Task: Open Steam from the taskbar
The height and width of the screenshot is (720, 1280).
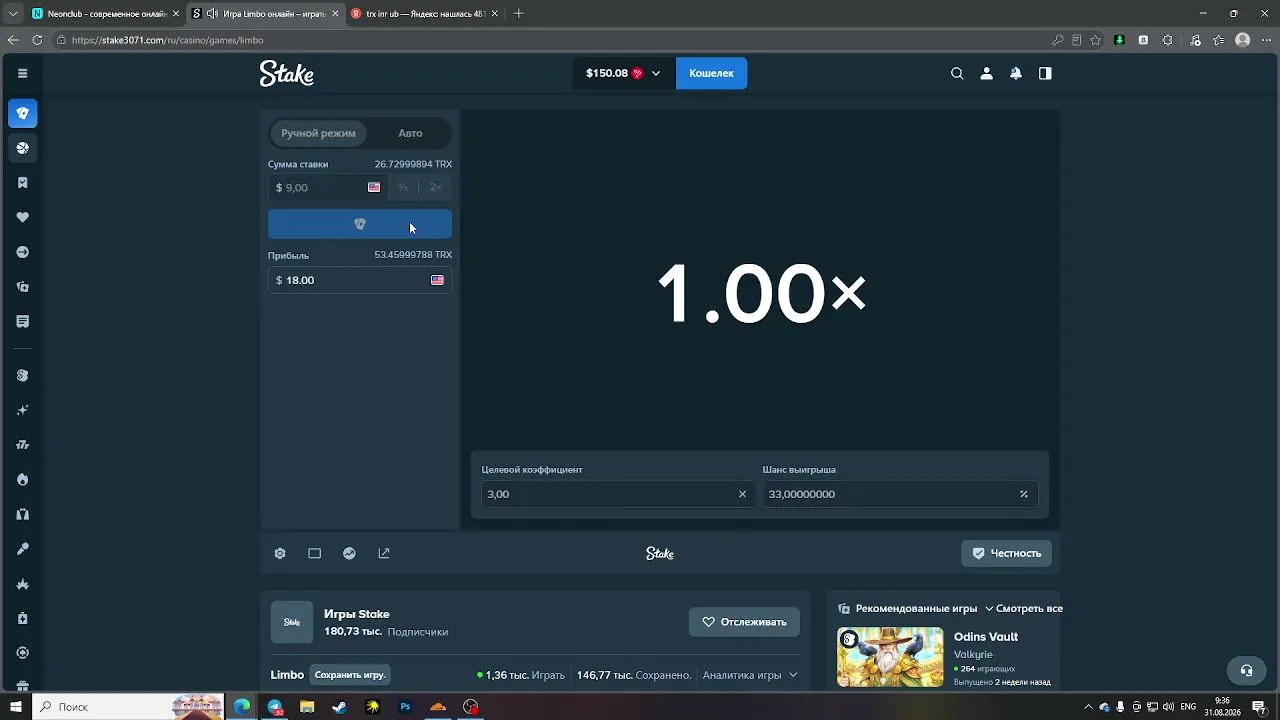Action: click(x=340, y=707)
